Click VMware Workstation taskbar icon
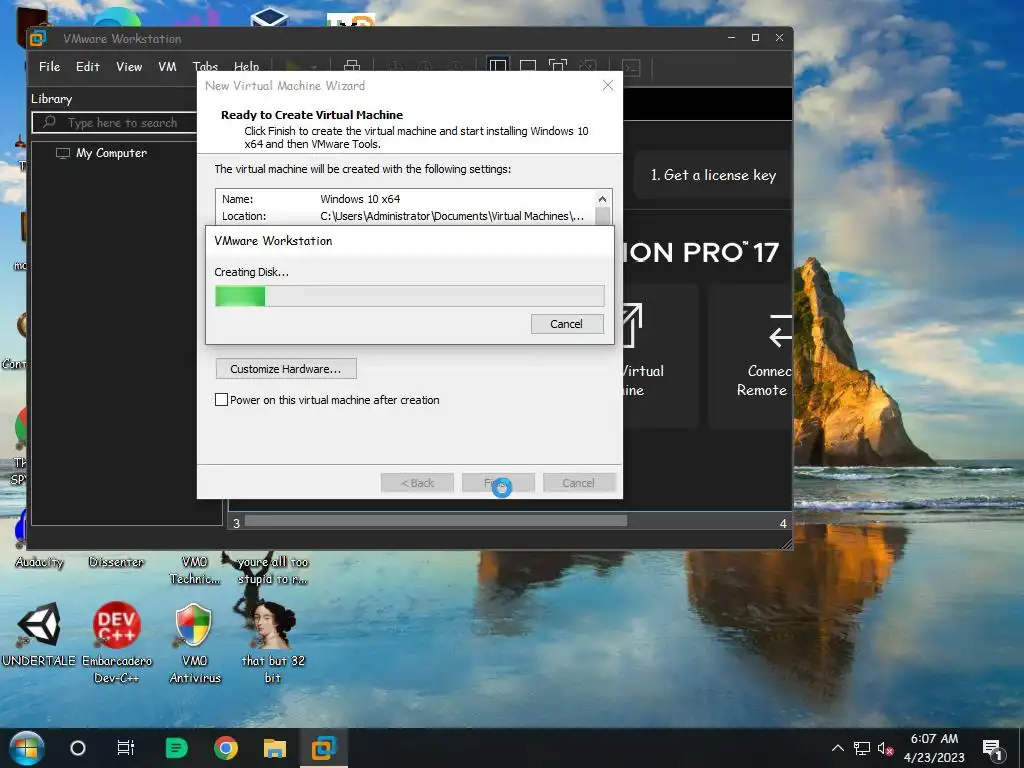Viewport: 1024px width, 768px height. coord(324,748)
